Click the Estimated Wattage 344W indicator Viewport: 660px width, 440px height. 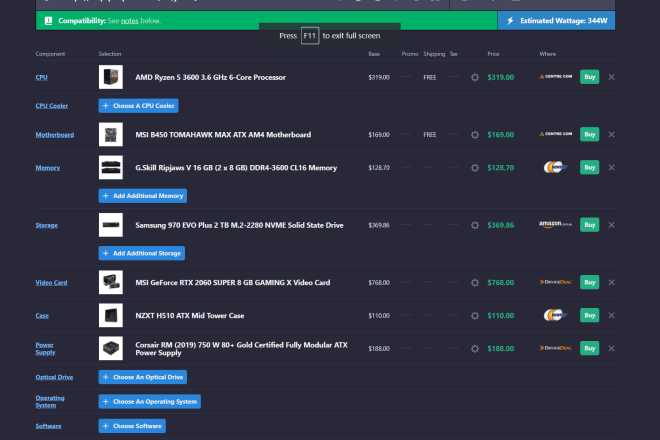(556, 21)
